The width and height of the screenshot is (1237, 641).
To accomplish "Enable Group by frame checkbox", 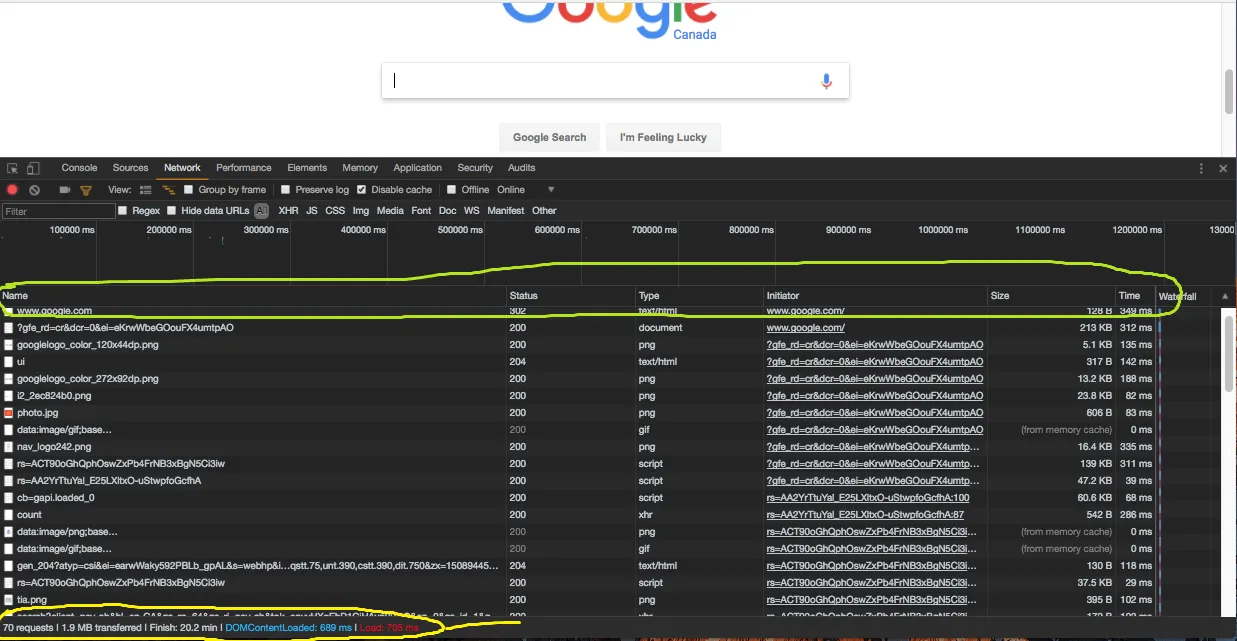I will tap(189, 190).
